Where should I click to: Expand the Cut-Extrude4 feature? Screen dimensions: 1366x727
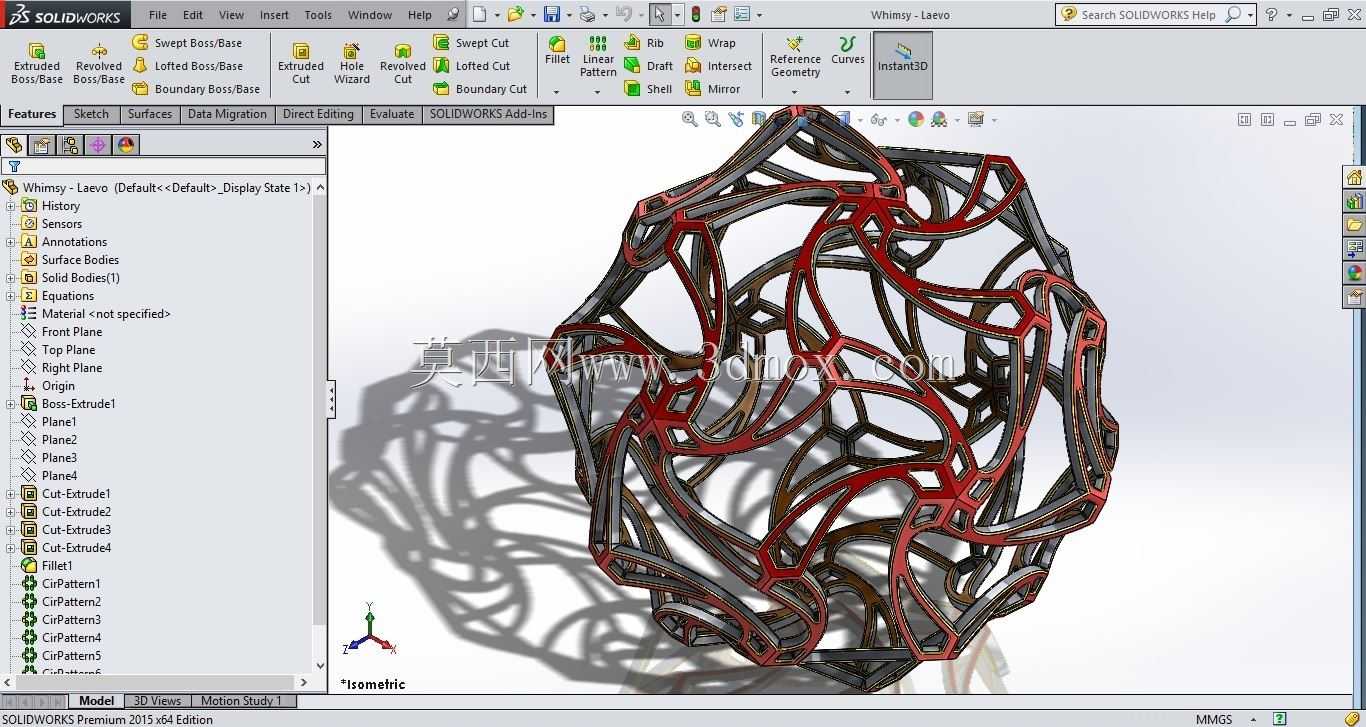(x=11, y=548)
